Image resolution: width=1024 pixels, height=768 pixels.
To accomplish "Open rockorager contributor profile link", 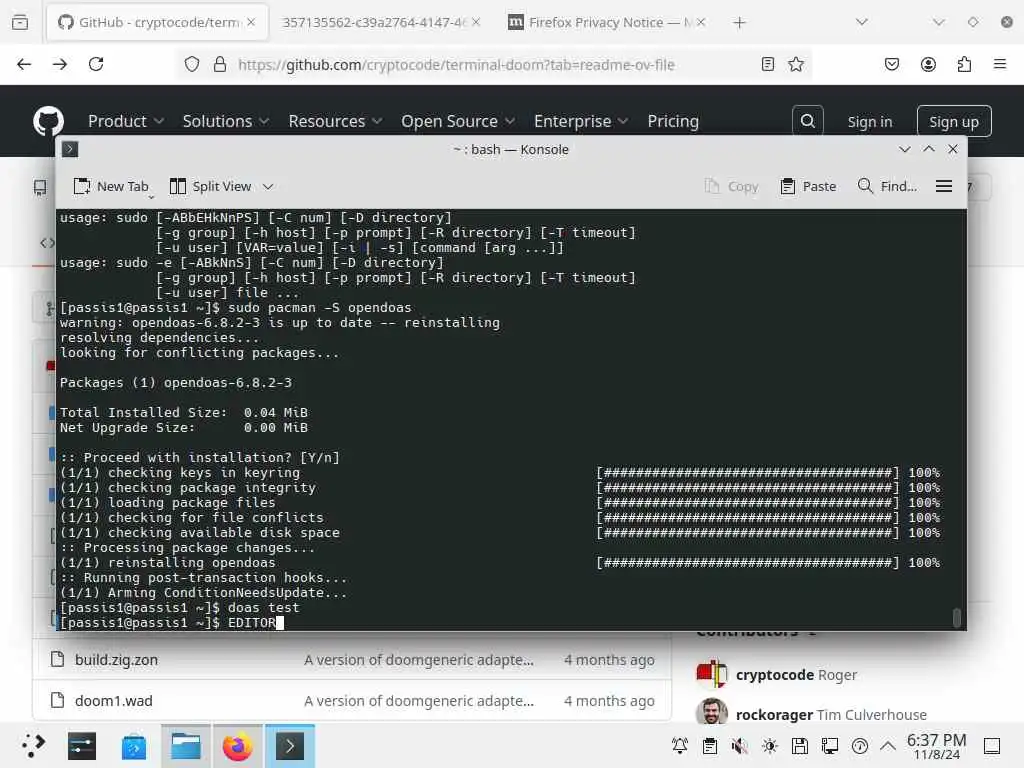I will click(x=775, y=715).
